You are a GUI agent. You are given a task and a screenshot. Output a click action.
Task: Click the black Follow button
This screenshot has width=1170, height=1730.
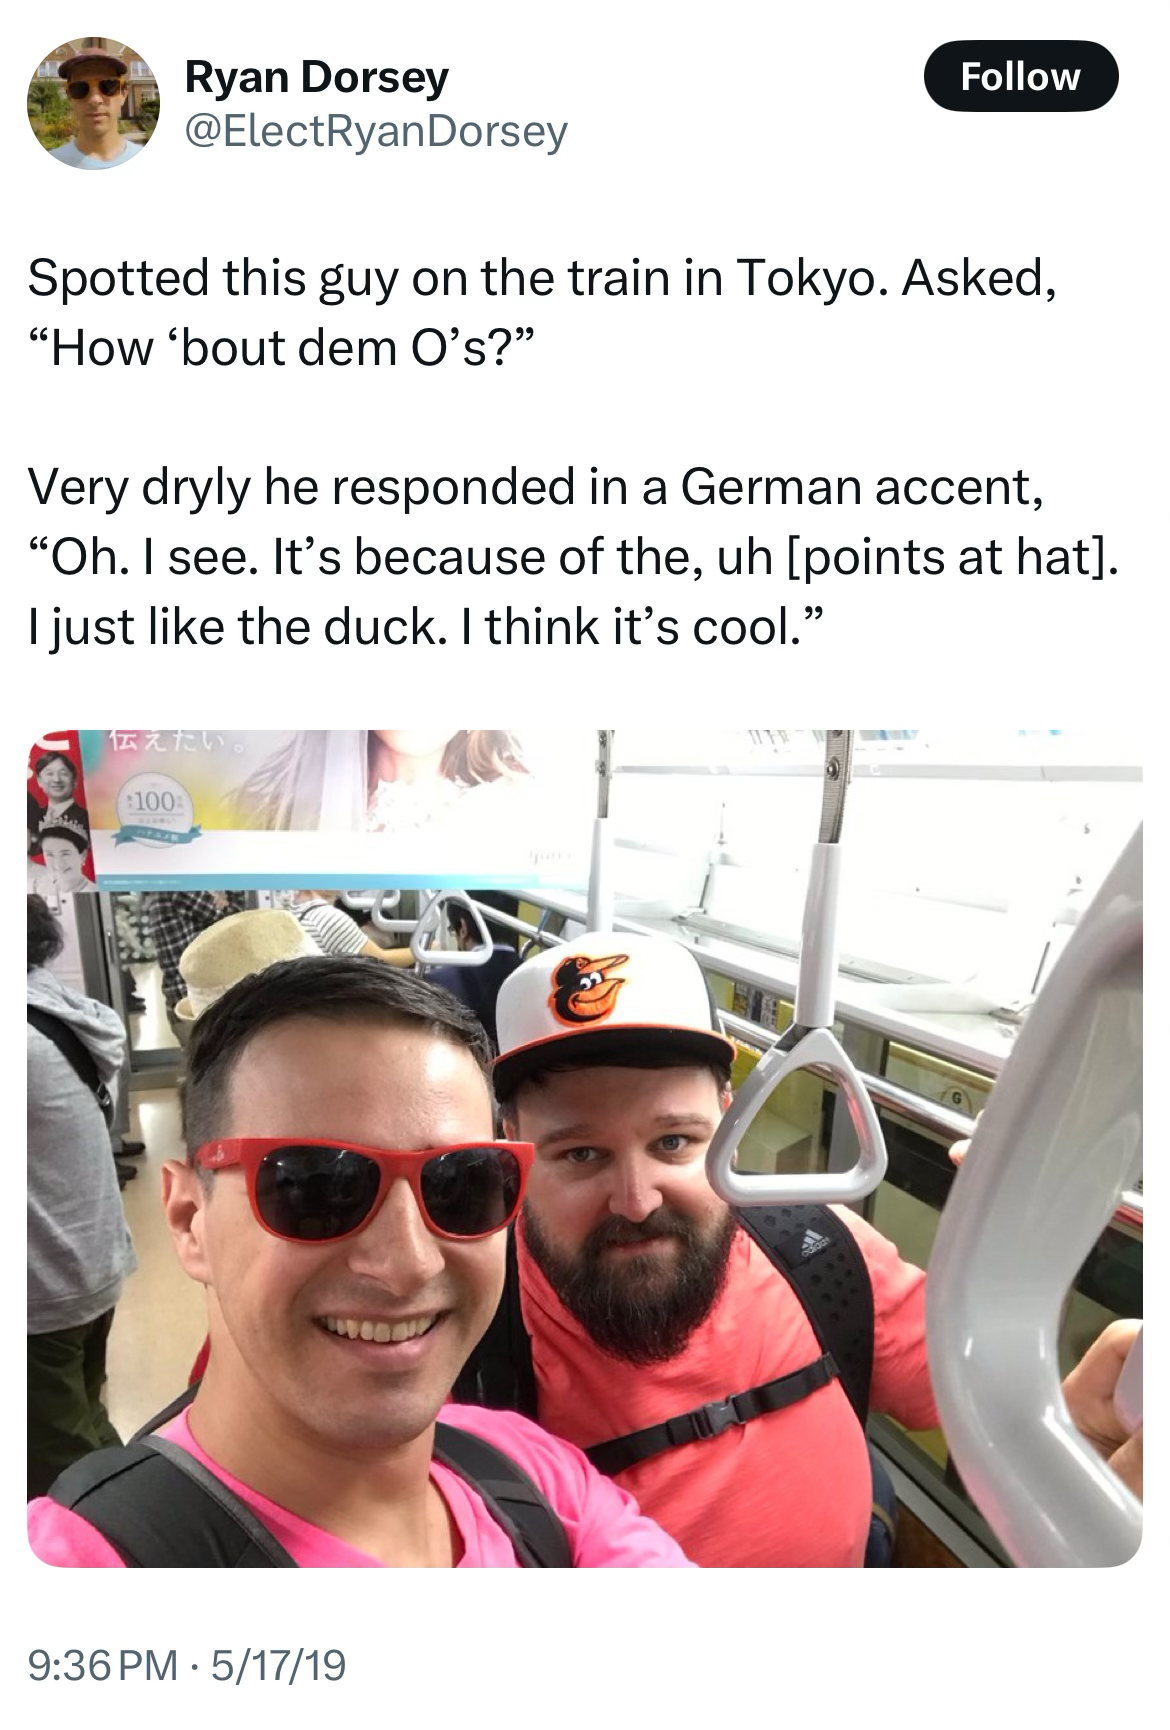(1020, 76)
